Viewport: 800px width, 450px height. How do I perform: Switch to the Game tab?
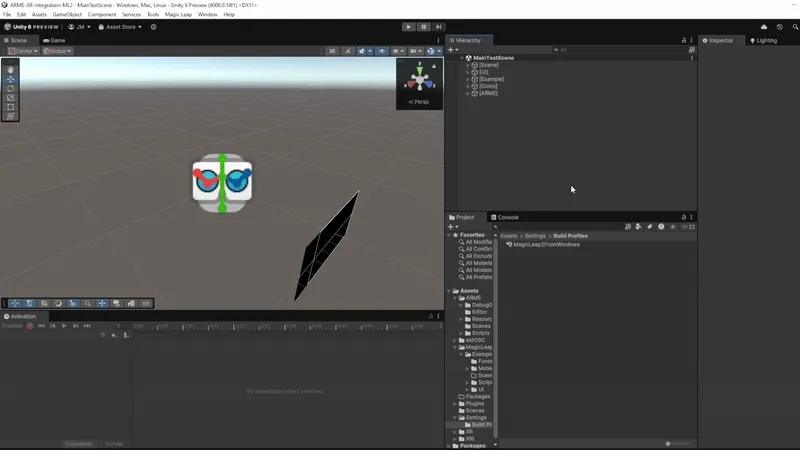coord(54,40)
